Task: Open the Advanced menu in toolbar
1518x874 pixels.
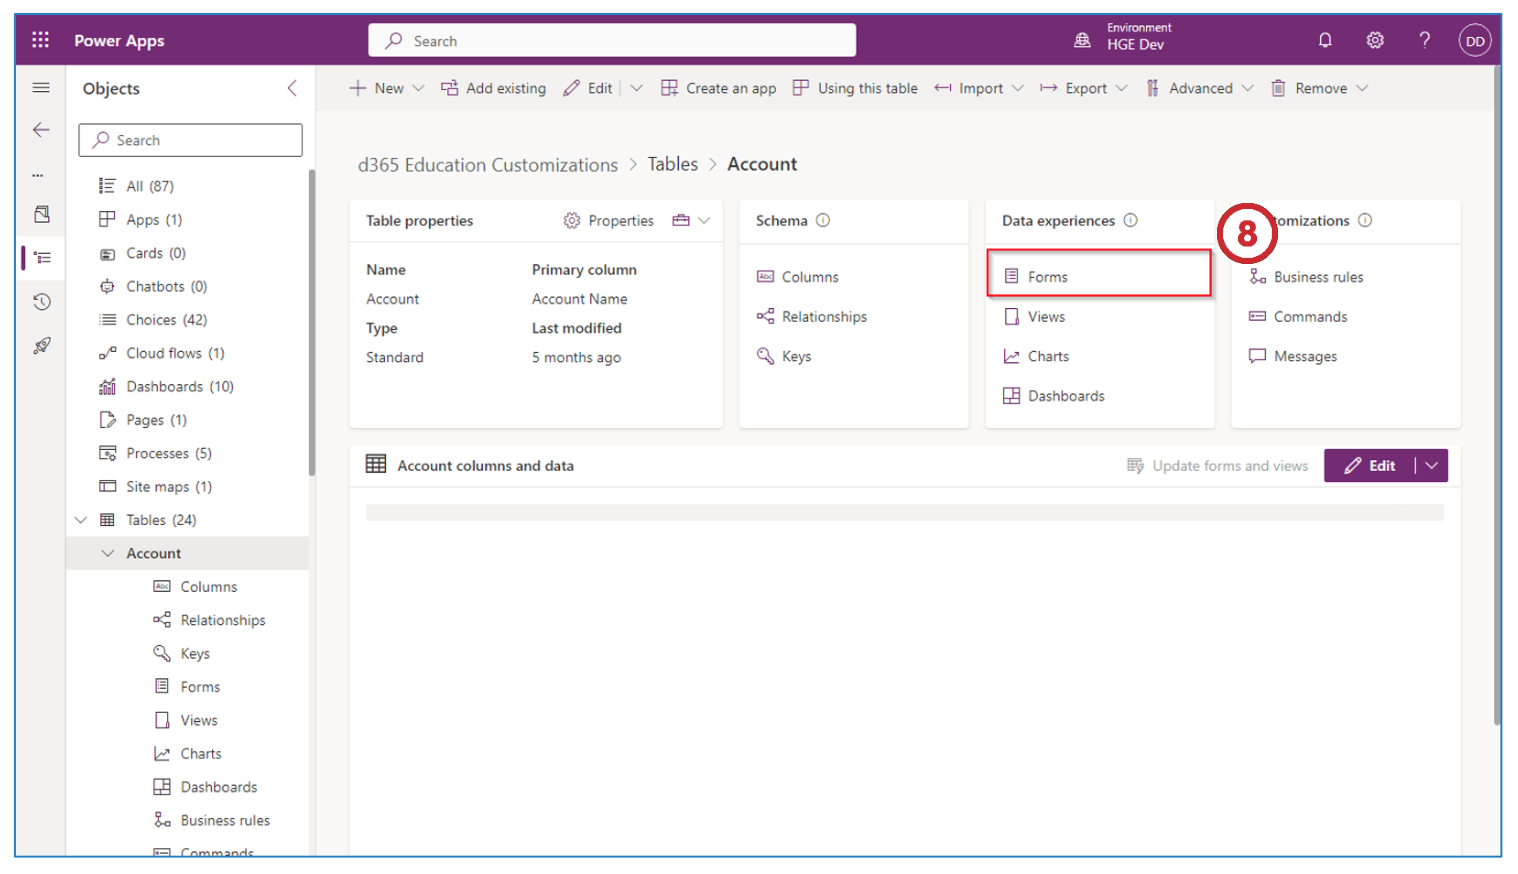Action: coord(1199,88)
